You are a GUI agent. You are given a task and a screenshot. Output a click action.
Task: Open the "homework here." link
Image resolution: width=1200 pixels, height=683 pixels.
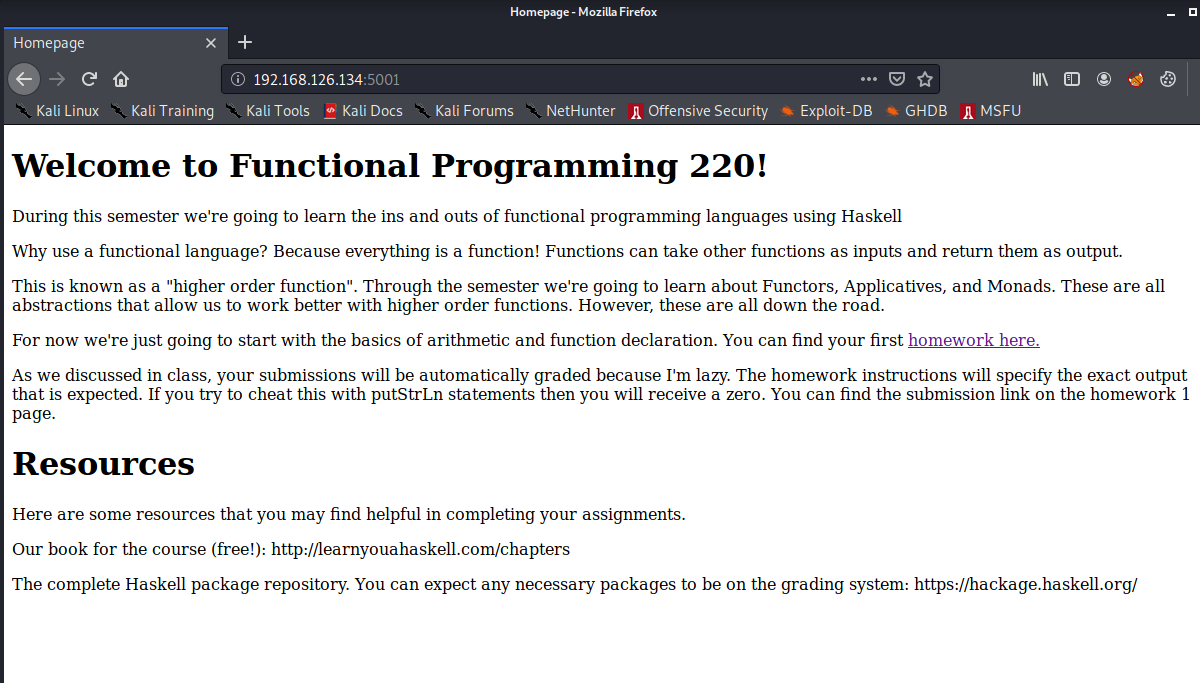(973, 340)
